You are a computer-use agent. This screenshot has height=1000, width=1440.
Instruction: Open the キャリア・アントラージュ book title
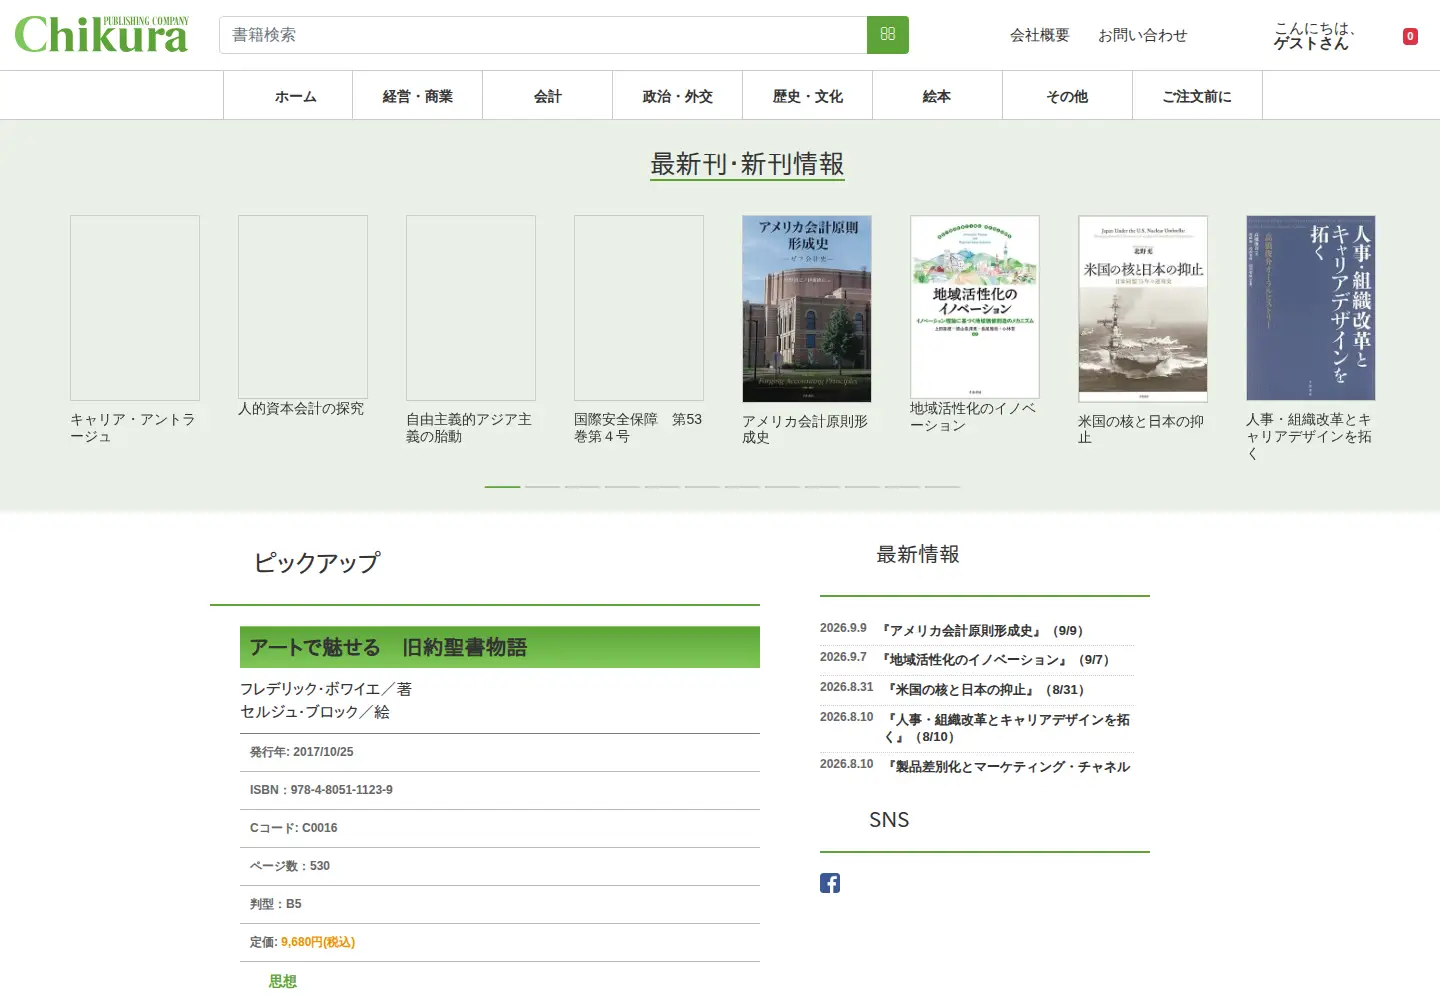point(133,428)
